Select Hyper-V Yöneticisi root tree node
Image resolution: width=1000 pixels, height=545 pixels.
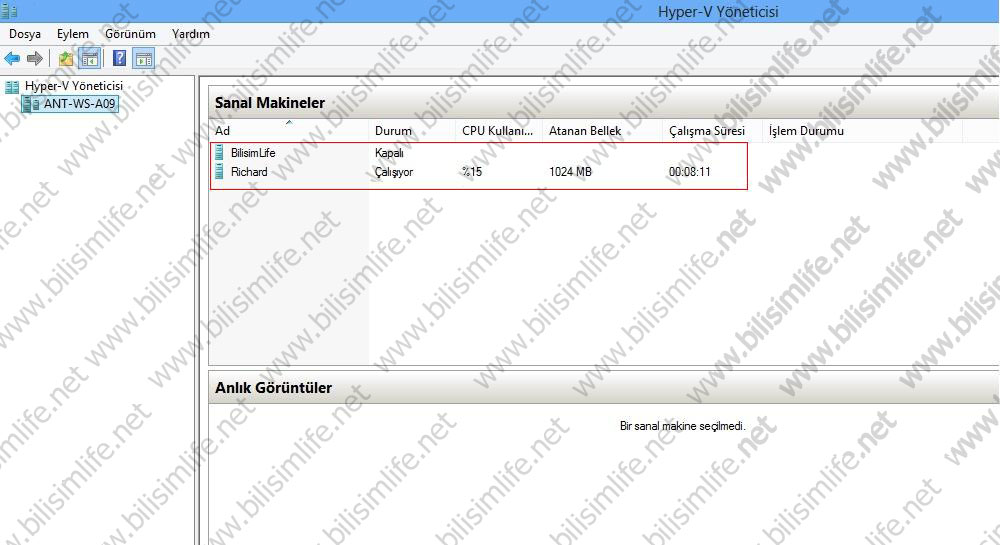tap(73, 86)
